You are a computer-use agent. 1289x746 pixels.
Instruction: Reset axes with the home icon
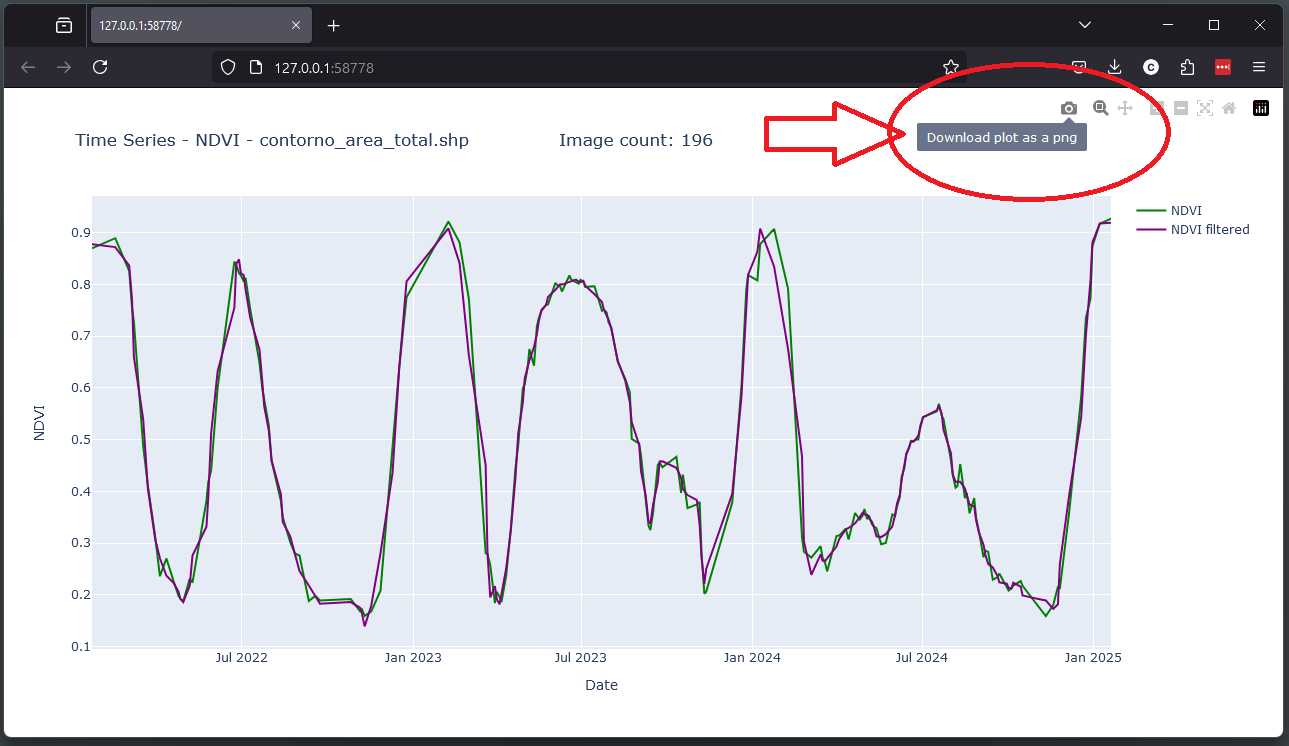pyautogui.click(x=1229, y=108)
